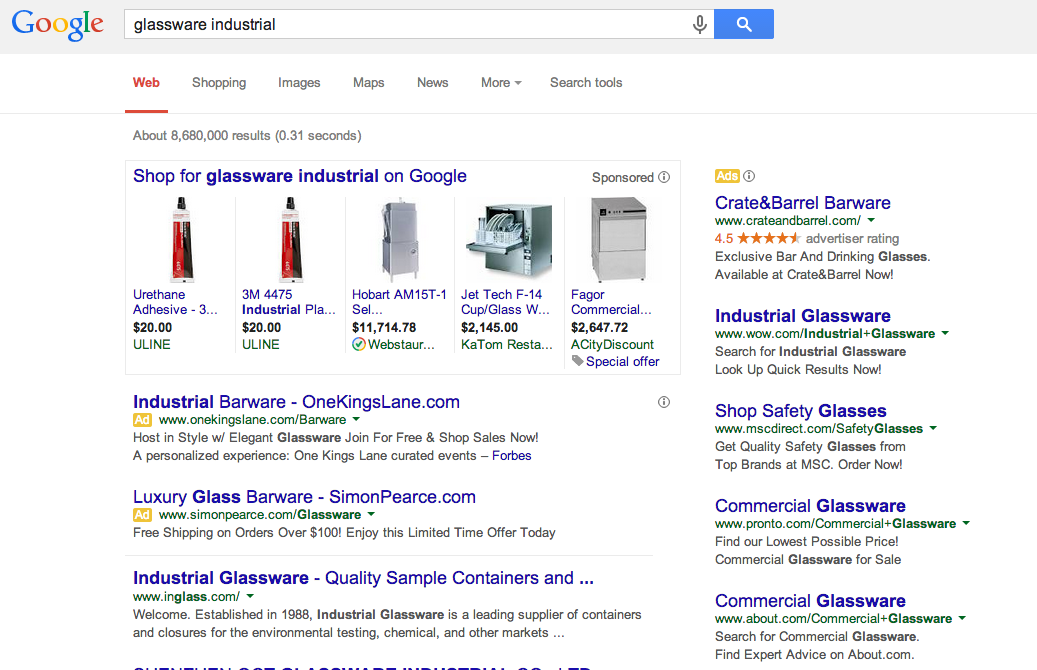Click the Google logo
This screenshot has width=1037, height=670.
(x=57, y=25)
